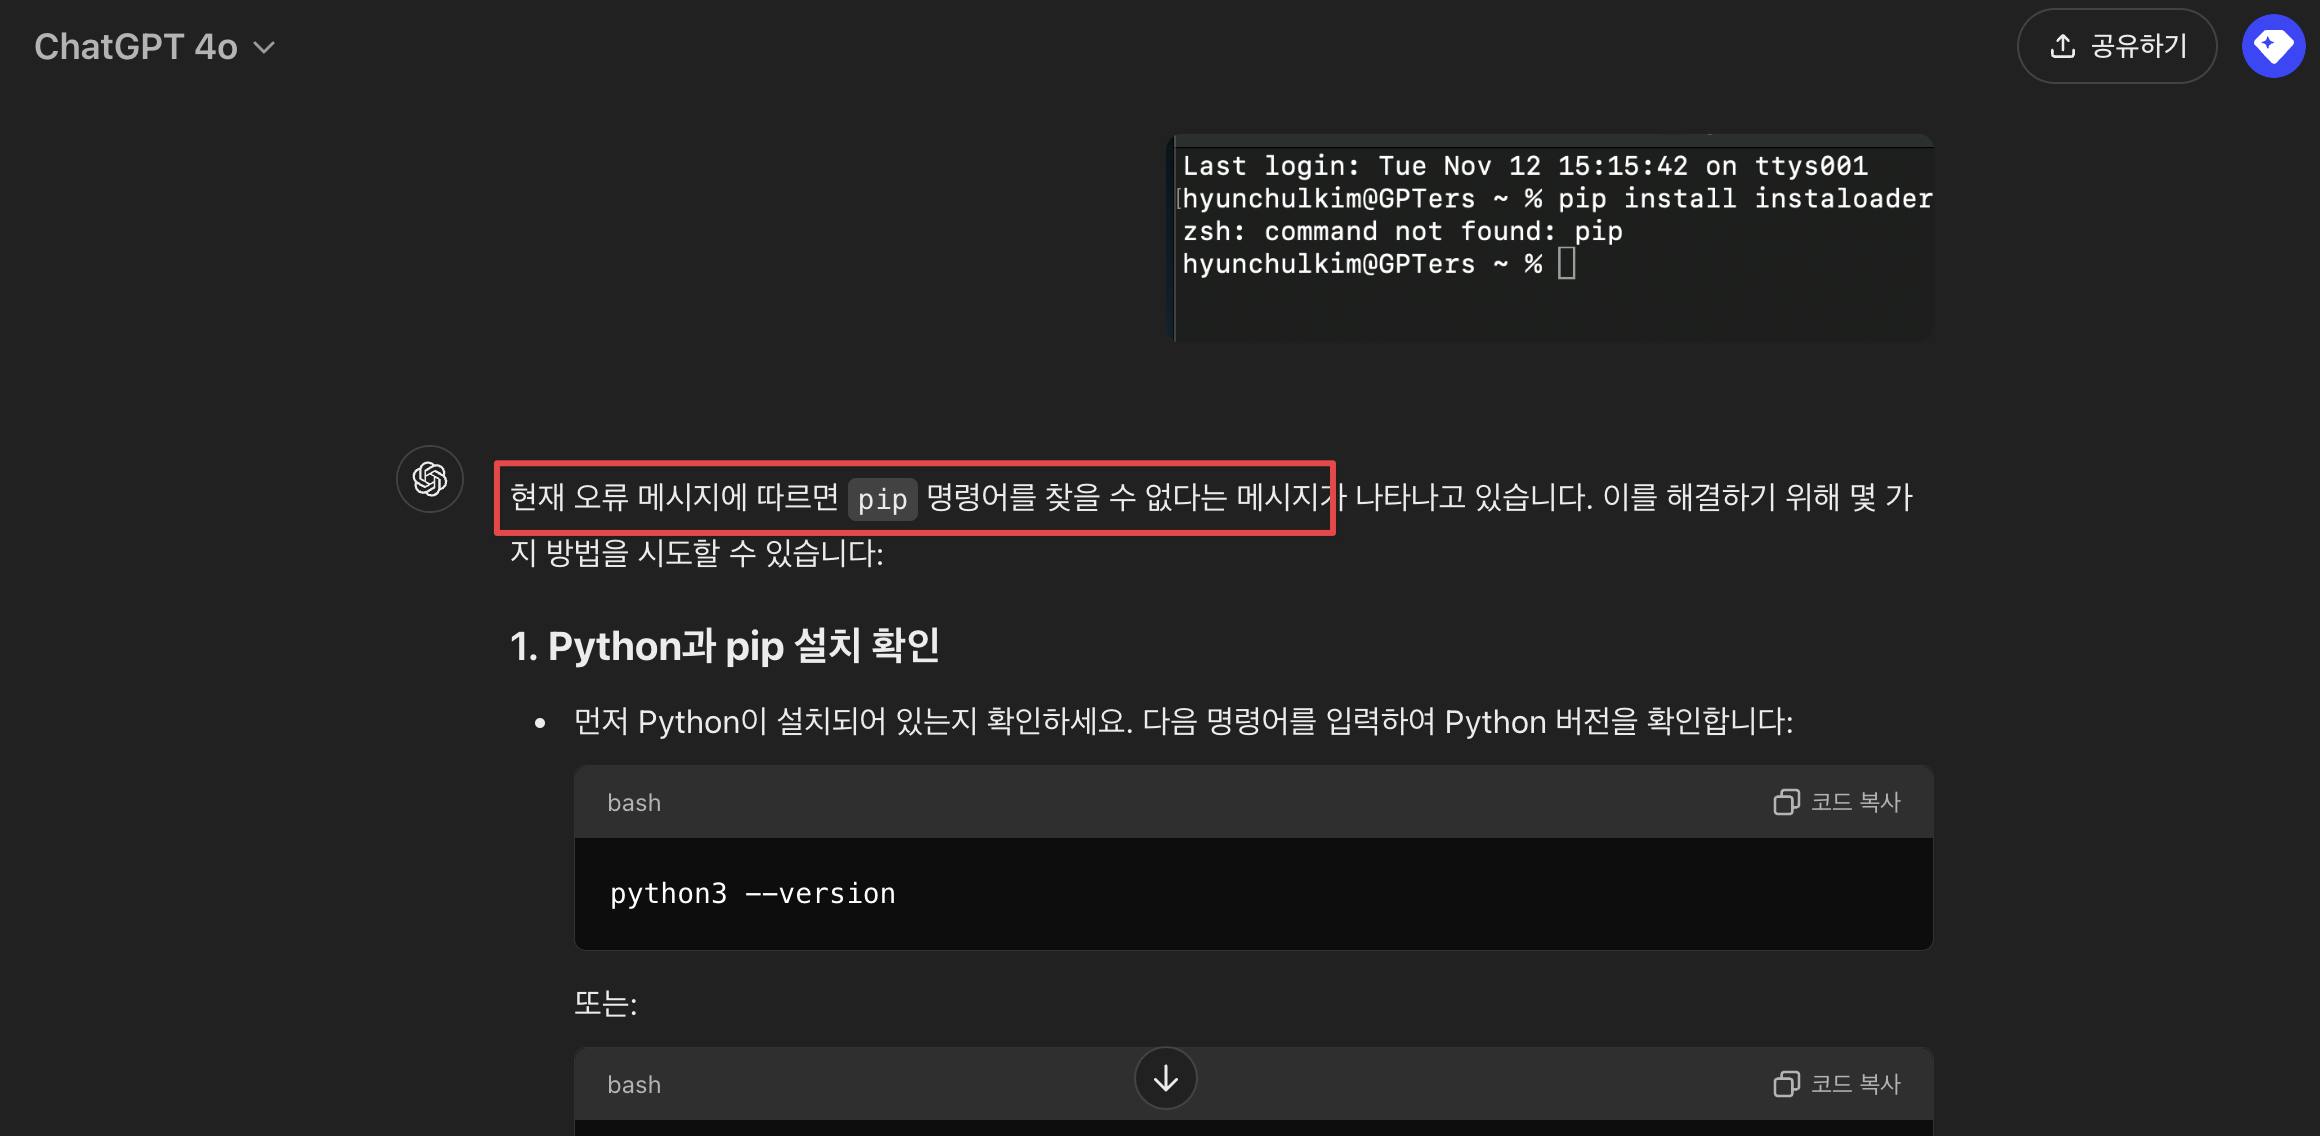Click the copy icon above python3 --version

pyautogui.click(x=1786, y=802)
